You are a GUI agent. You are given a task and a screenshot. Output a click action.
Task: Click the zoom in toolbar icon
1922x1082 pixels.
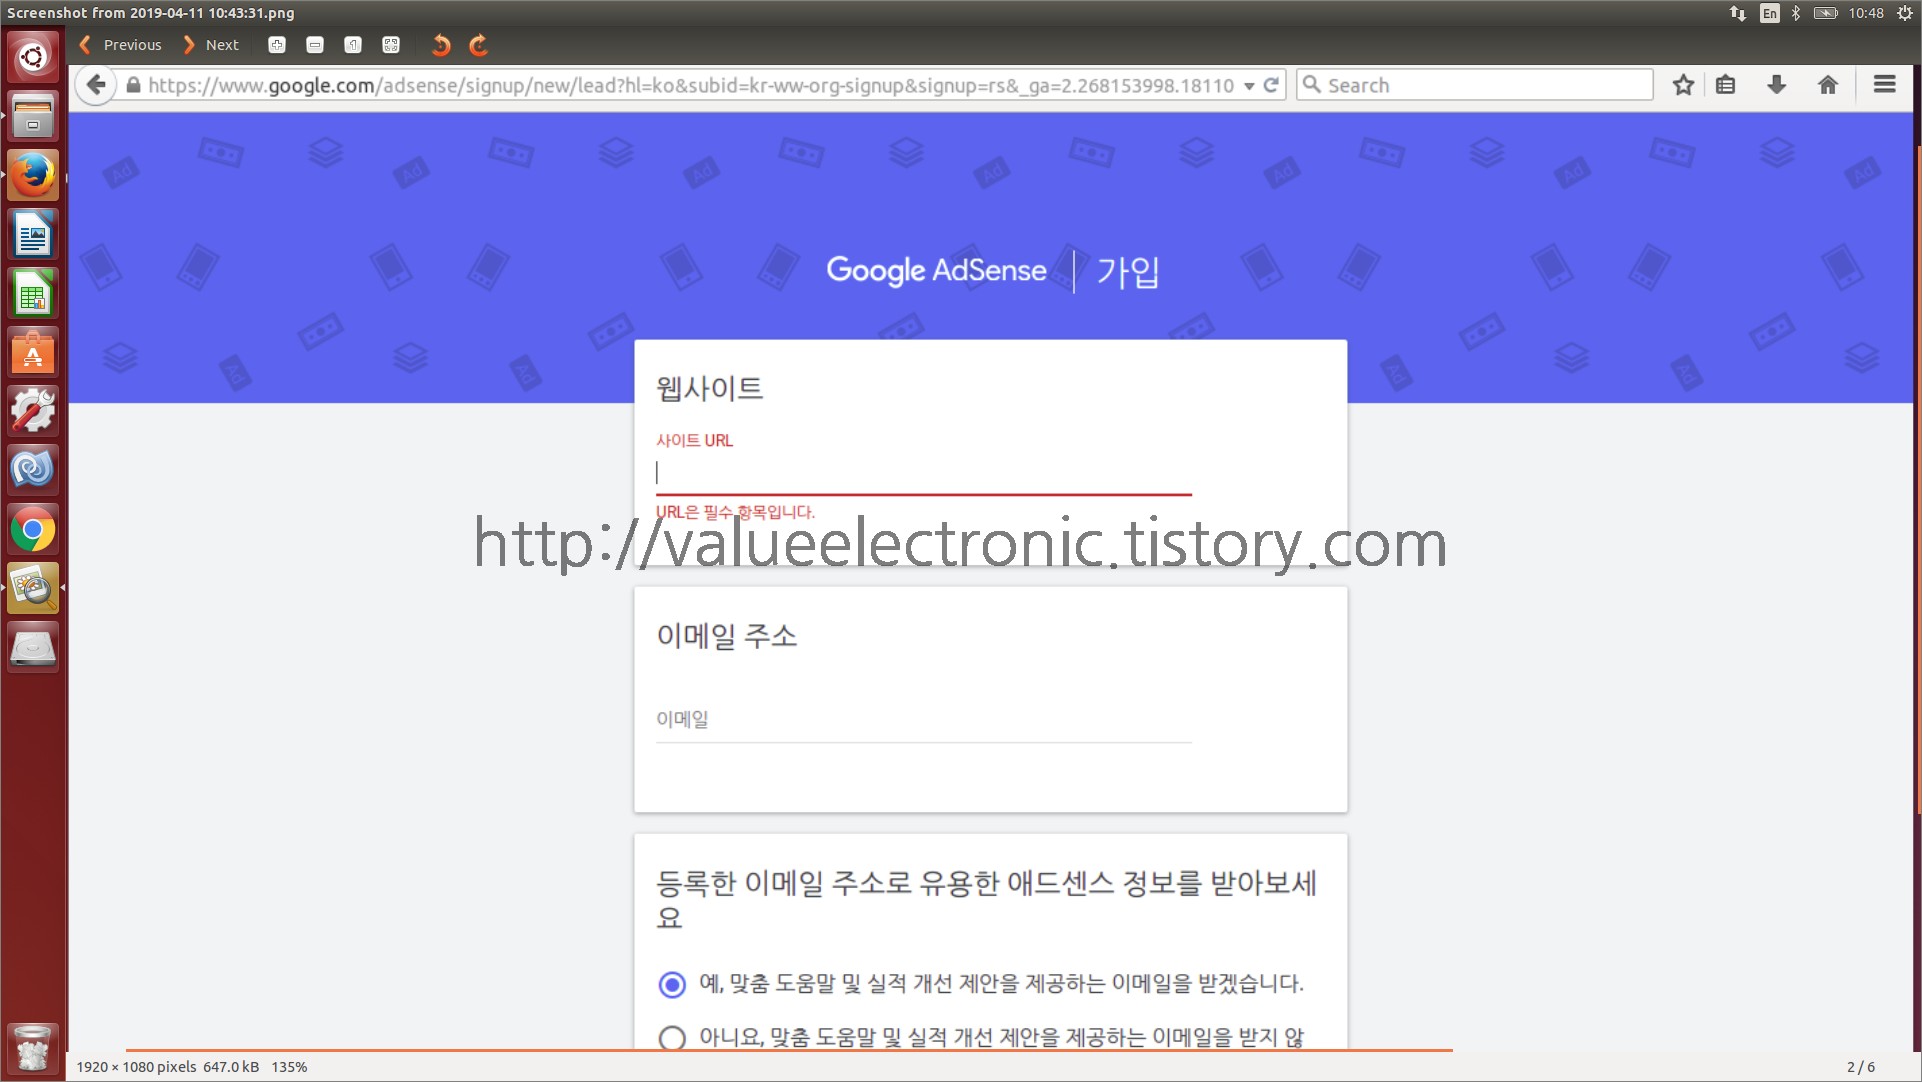point(277,45)
